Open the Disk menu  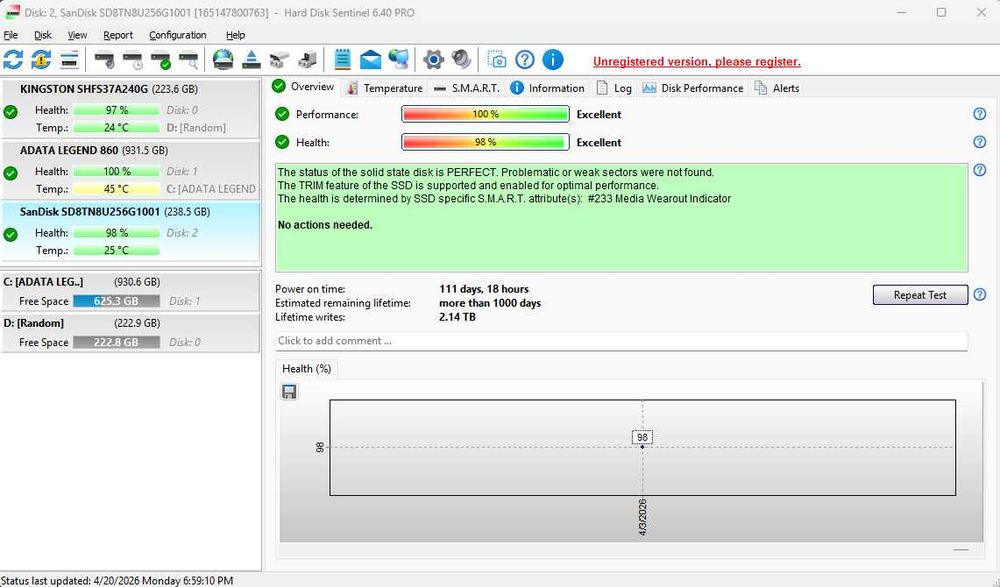(x=43, y=35)
